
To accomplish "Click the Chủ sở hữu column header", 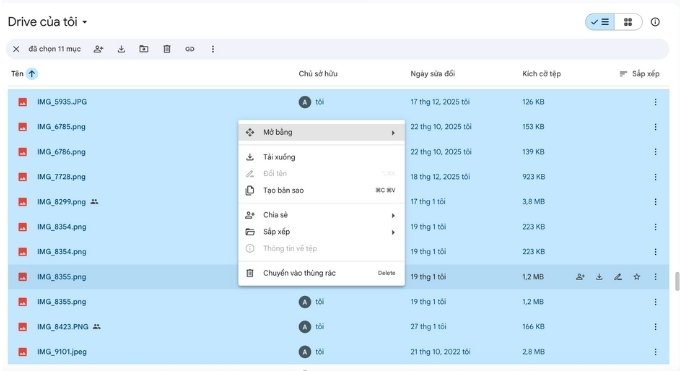I will (318, 74).
